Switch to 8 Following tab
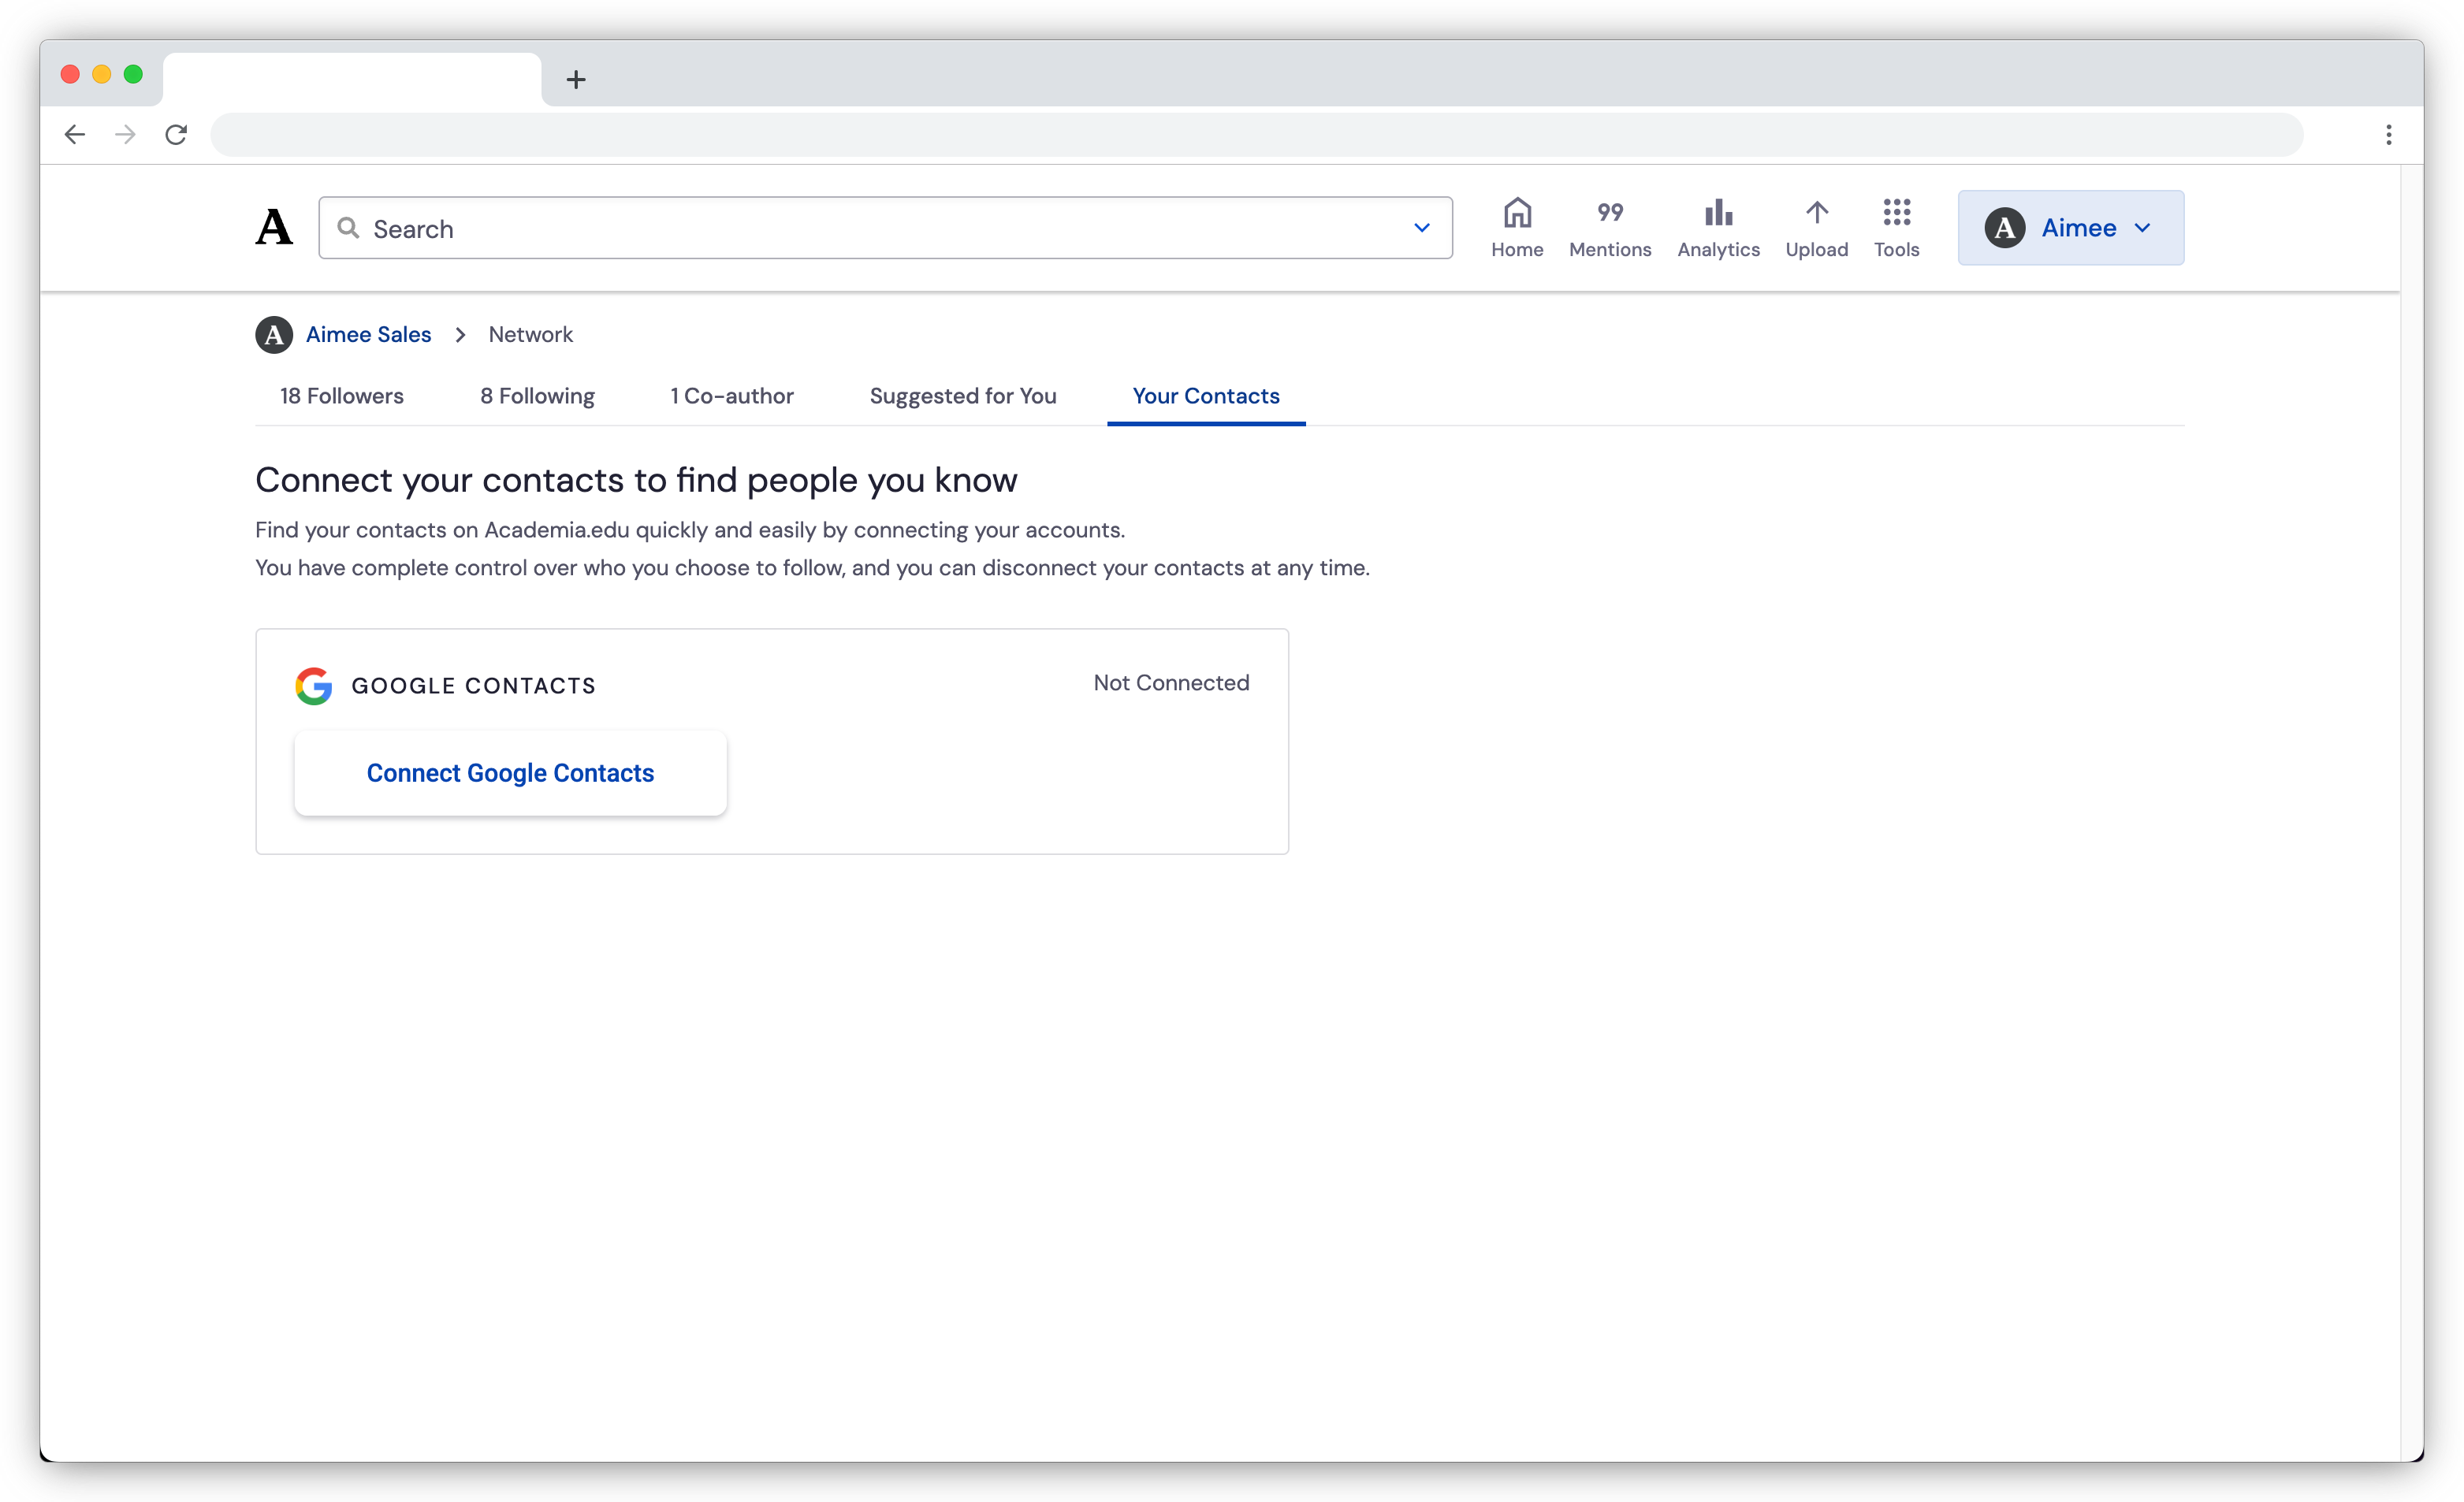The image size is (2464, 1502). 537,396
